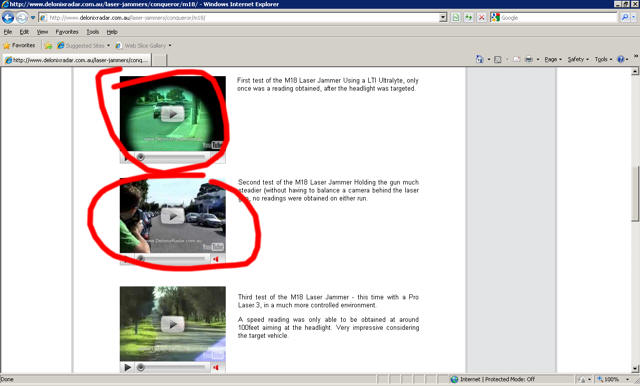640x386 pixels.
Task: Click the Google search provider icon
Action: click(x=495, y=18)
